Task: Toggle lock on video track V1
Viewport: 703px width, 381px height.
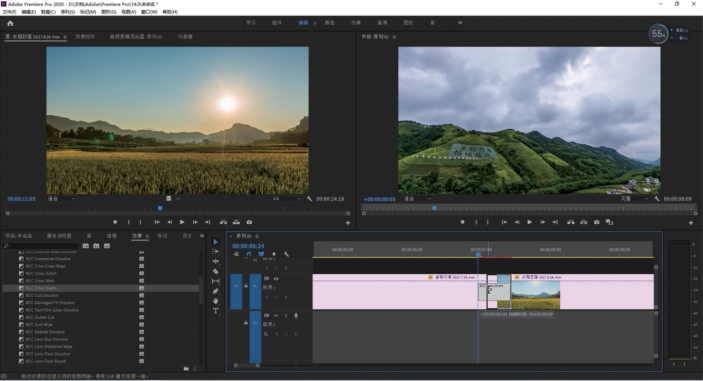Action: click(x=246, y=286)
